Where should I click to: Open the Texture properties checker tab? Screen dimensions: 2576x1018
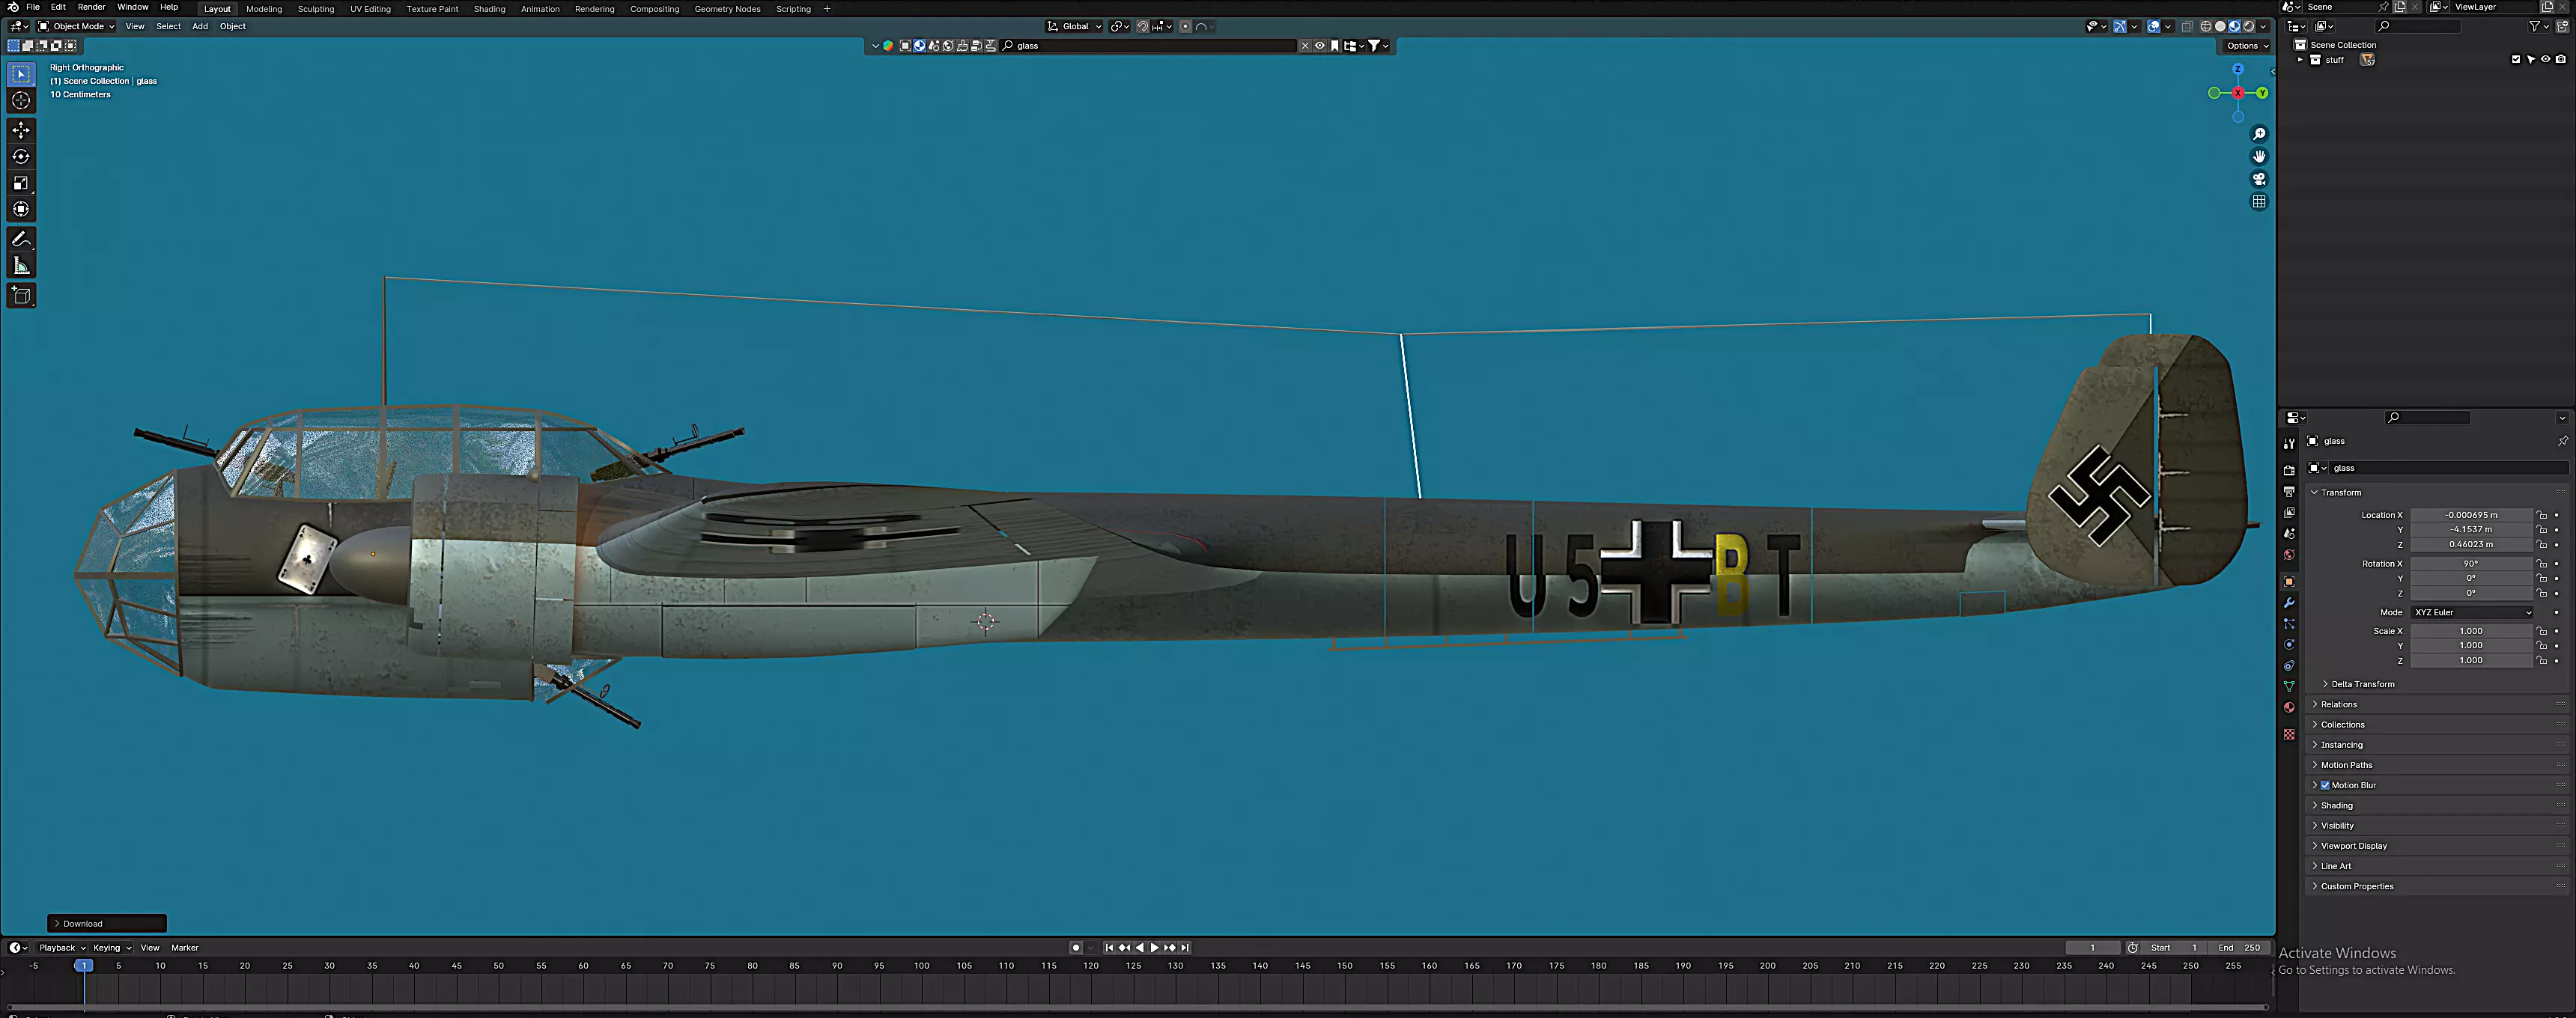point(2289,735)
